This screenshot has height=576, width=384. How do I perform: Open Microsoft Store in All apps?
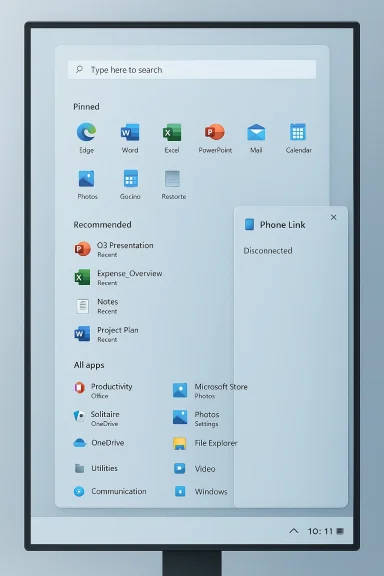[x=210, y=390]
